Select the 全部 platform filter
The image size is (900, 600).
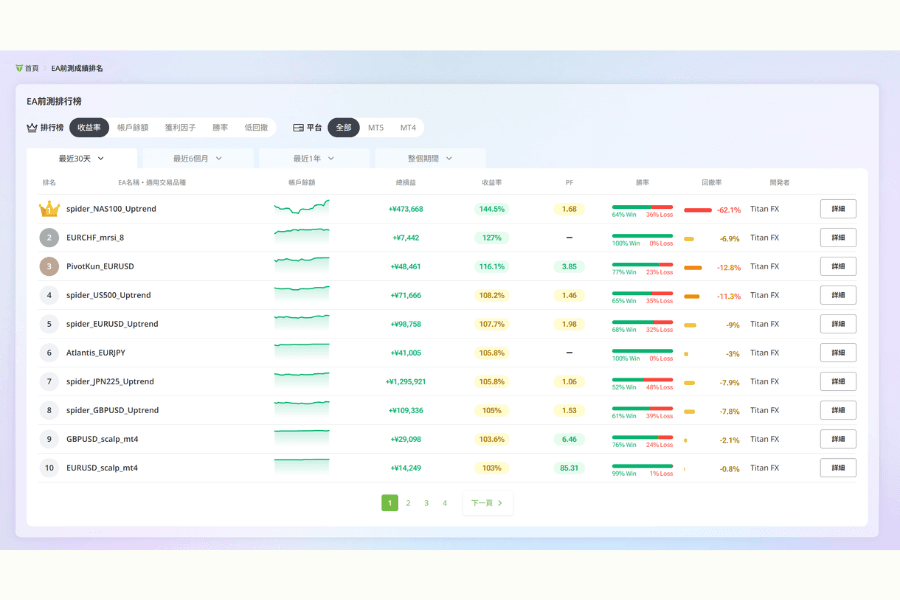point(343,128)
